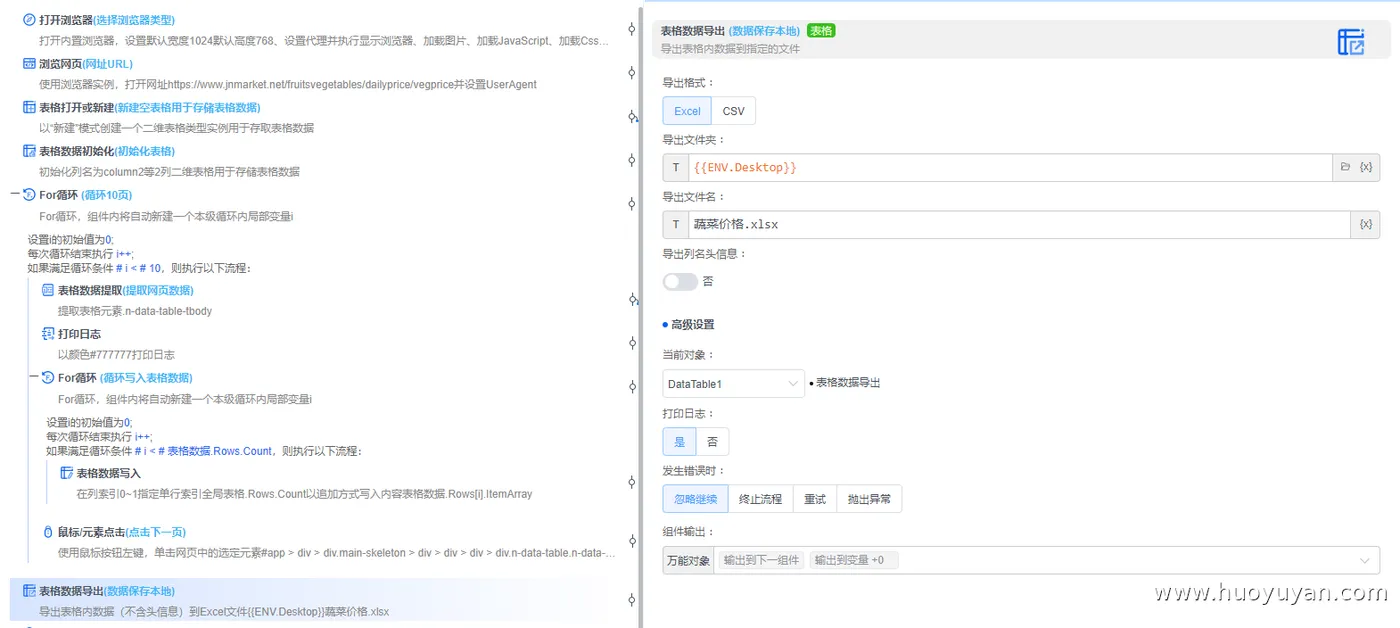
Task: Click the large blue table export icon in the panel header
Action: coord(1351,41)
